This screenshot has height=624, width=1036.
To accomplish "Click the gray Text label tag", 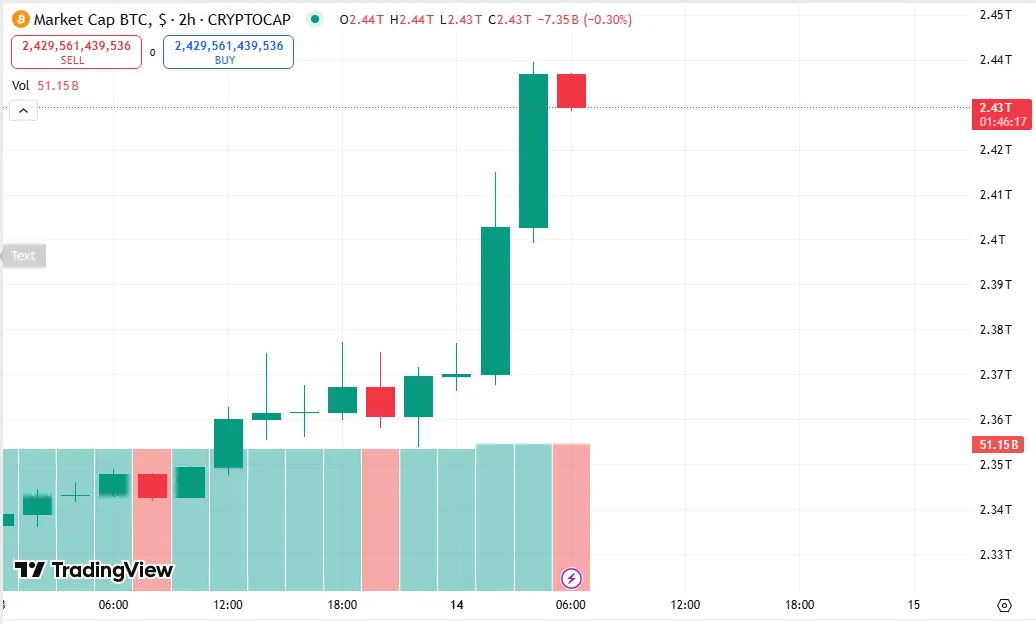I will pos(23,256).
